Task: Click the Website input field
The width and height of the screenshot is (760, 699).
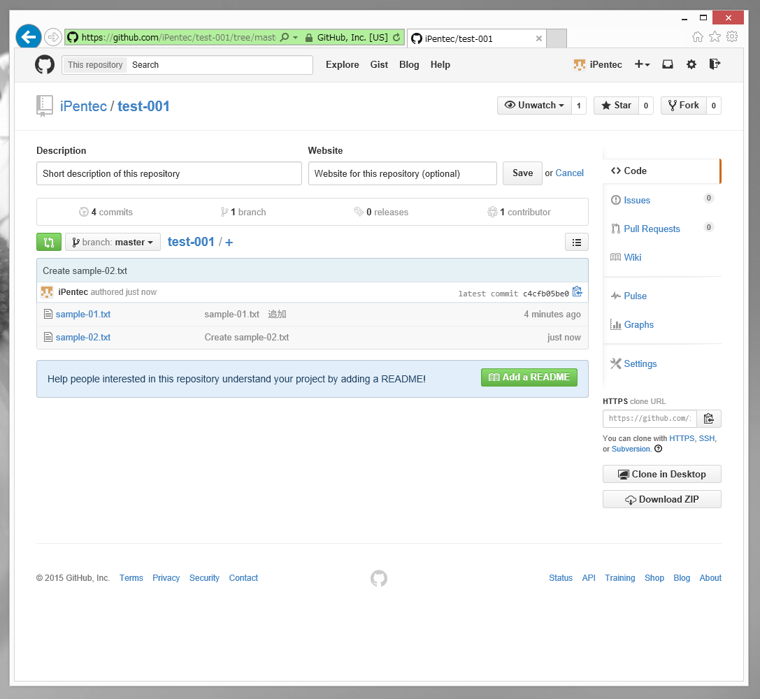Action: (x=402, y=173)
